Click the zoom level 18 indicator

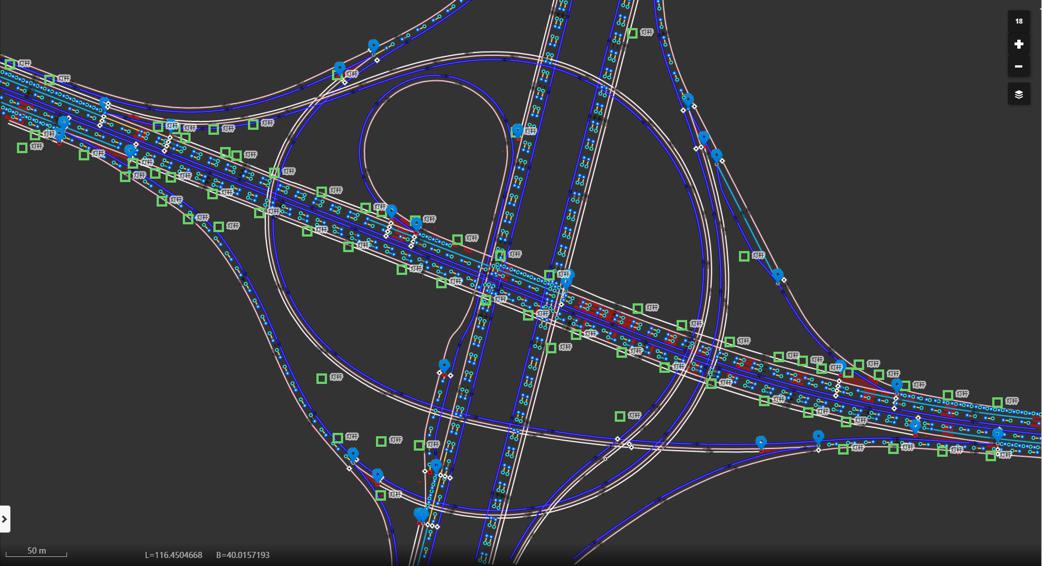[1018, 21]
